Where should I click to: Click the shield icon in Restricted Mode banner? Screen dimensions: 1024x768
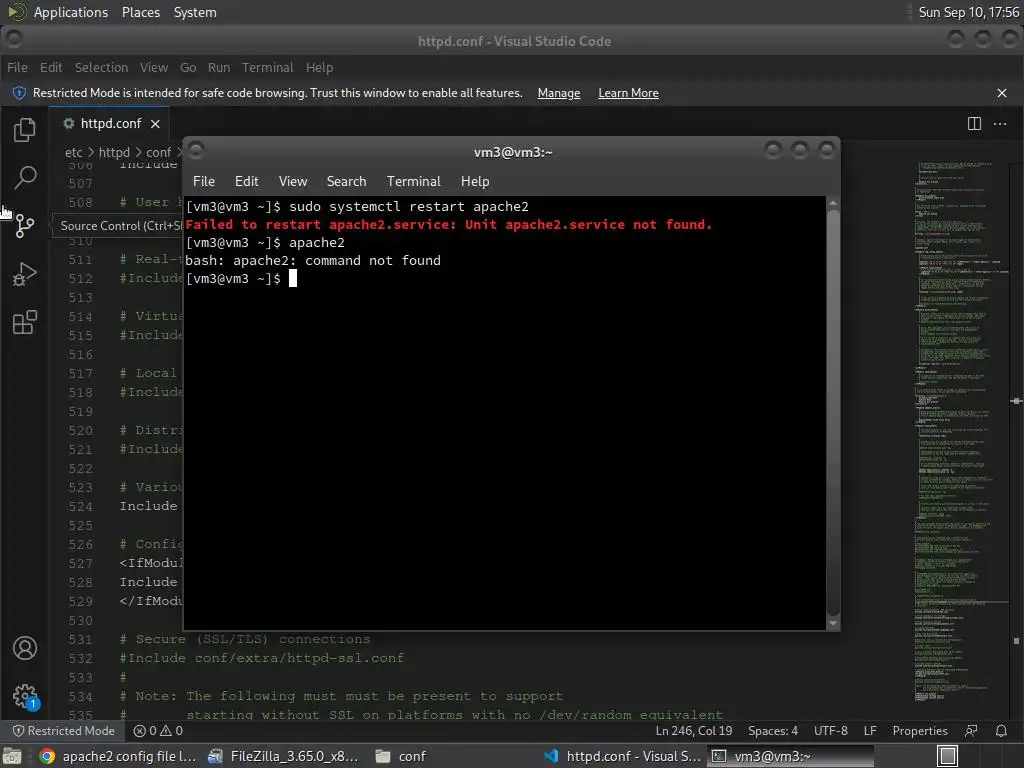[x=19, y=93]
